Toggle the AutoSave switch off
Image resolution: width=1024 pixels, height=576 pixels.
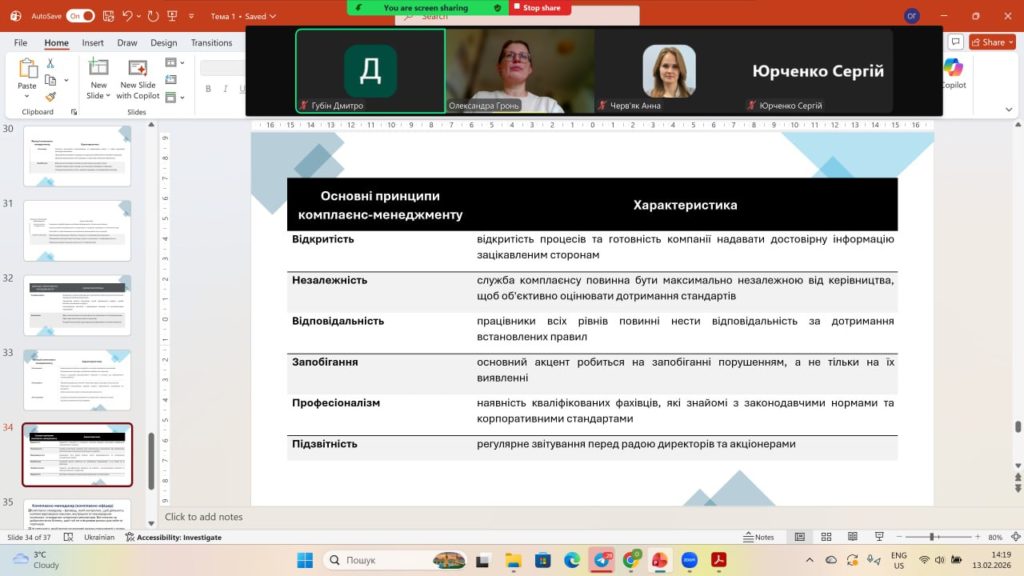point(80,16)
